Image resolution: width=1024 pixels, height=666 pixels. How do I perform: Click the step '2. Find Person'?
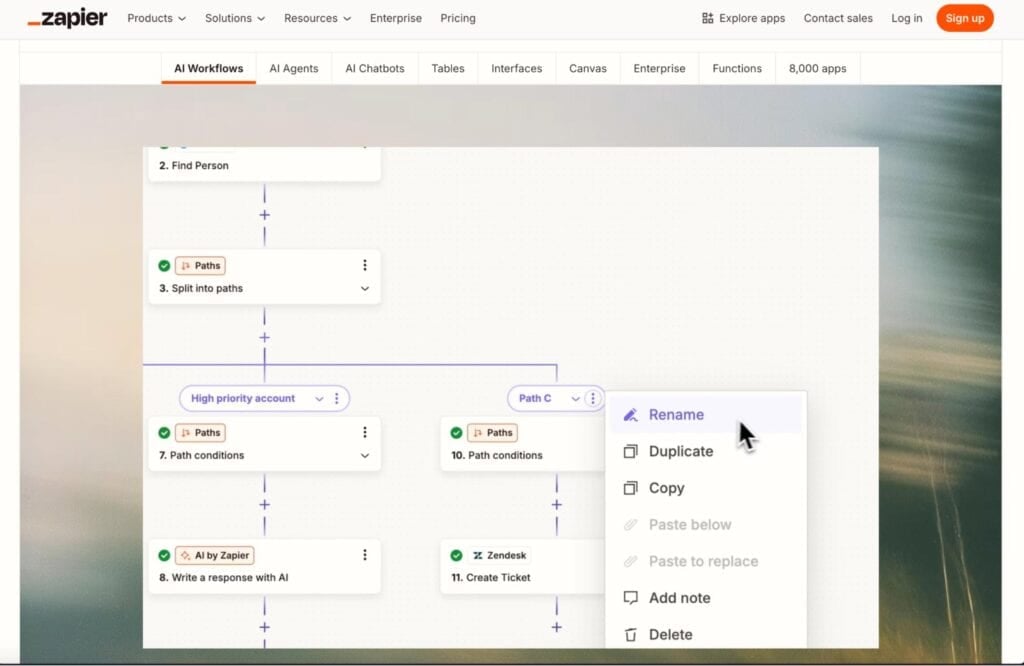click(264, 165)
